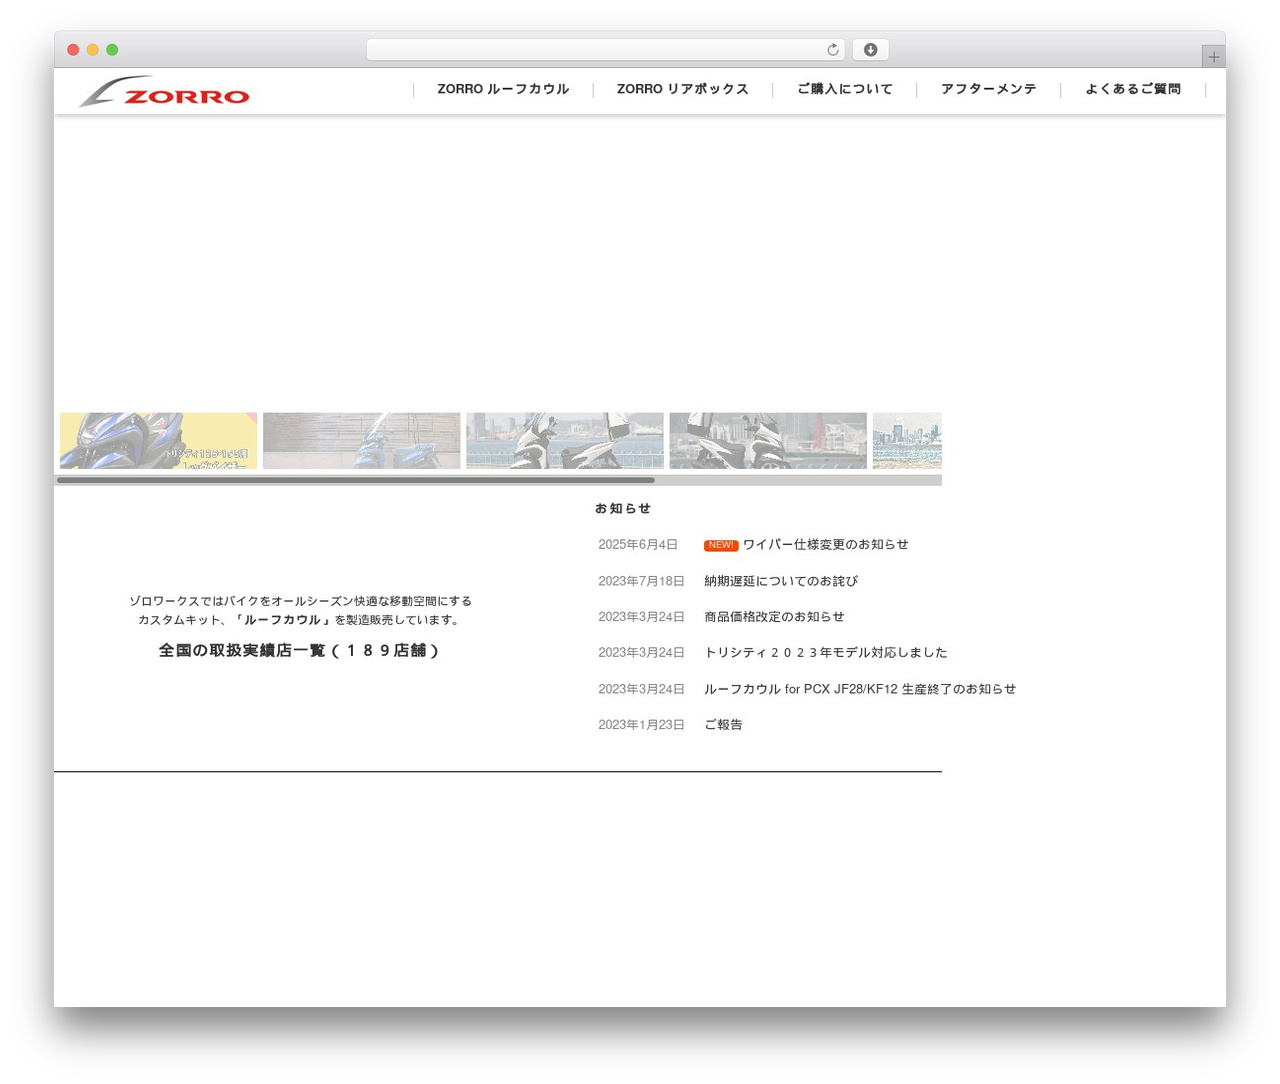Open ルーフカウル for PCX 生産終了 notice
Screen dimensions: 1280x1084
[x=860, y=689]
